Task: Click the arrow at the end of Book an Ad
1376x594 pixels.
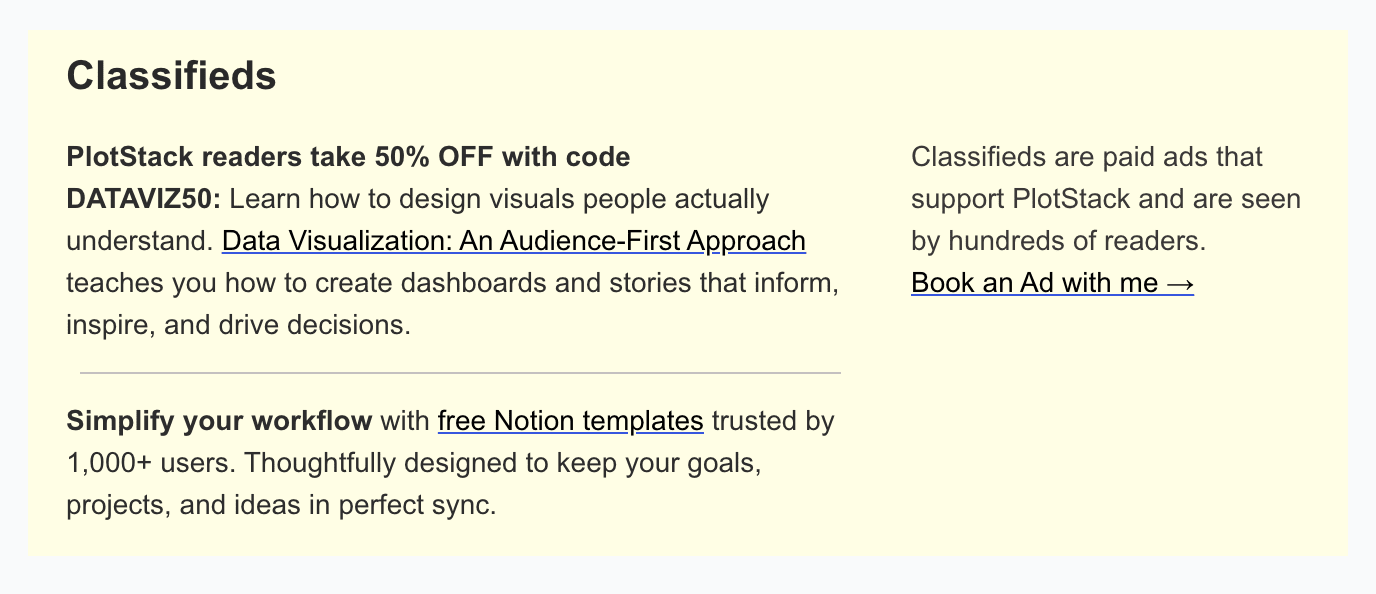Action: [x=1180, y=284]
